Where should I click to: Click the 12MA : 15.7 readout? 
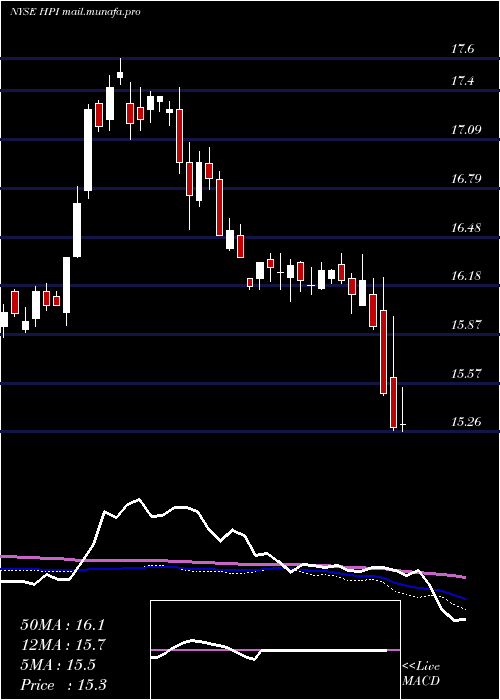tap(62, 645)
